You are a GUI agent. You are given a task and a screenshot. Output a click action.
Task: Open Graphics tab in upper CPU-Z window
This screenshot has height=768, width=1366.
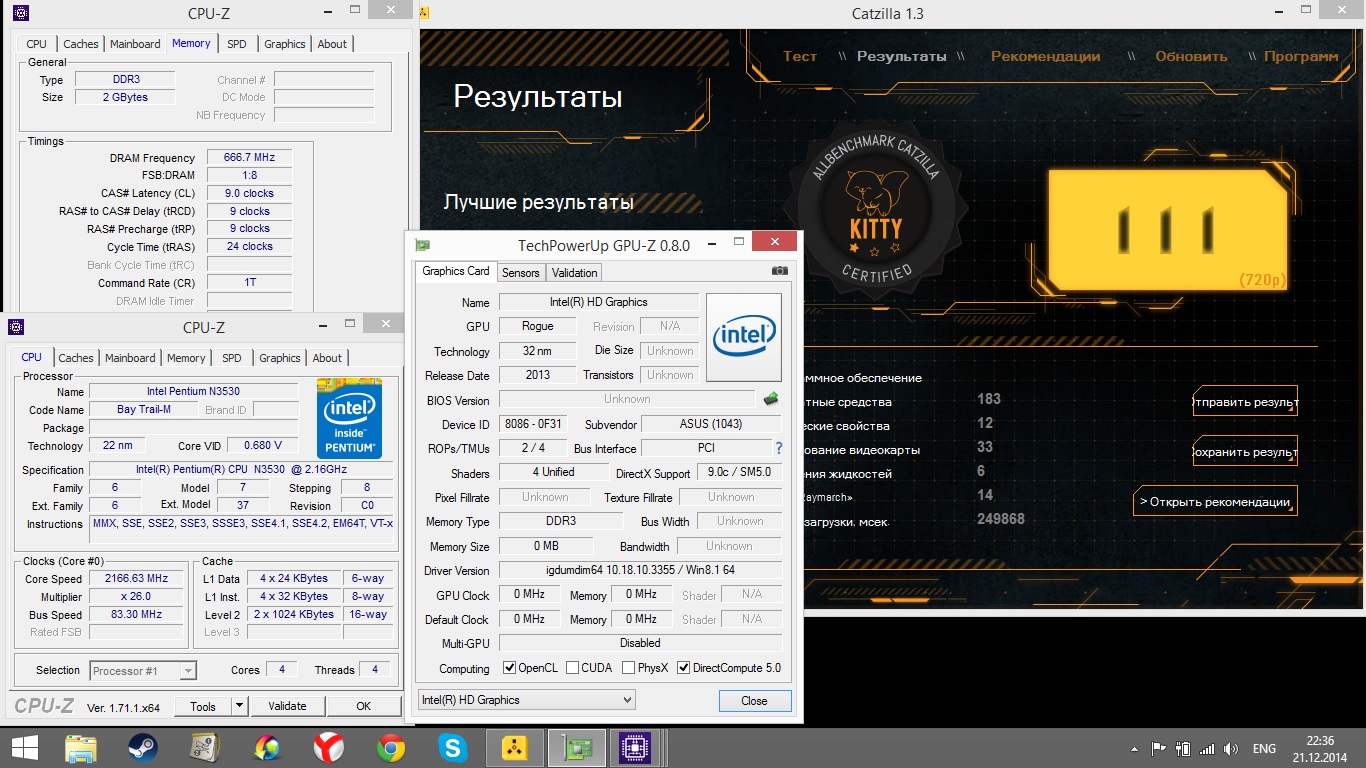(284, 44)
